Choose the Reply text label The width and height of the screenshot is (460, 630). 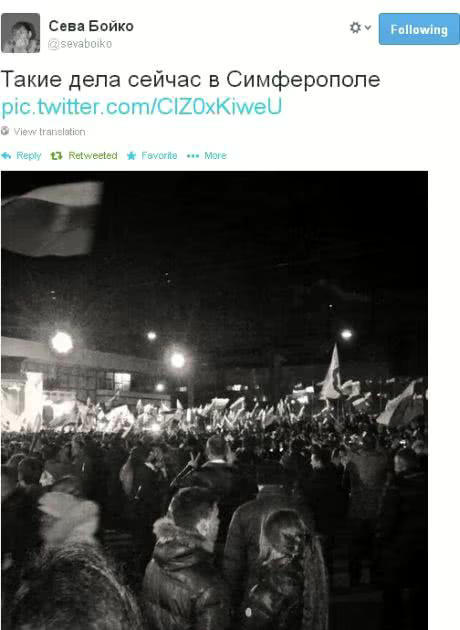29,155
